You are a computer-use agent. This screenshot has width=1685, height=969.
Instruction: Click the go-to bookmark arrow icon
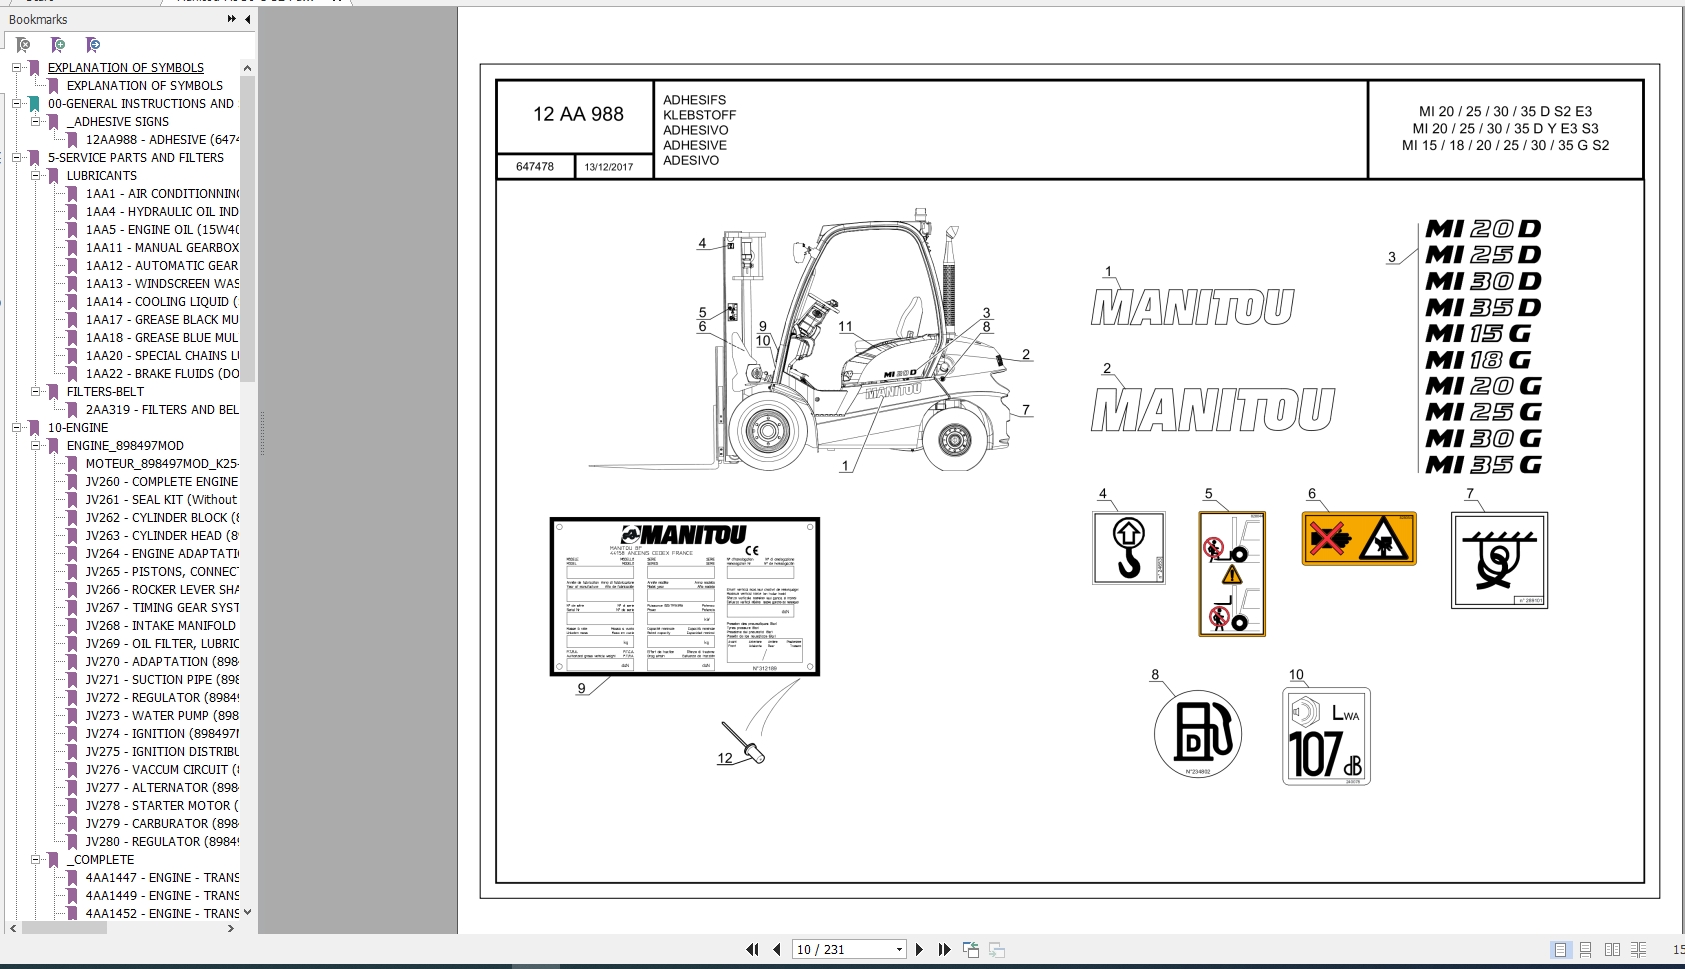93,45
